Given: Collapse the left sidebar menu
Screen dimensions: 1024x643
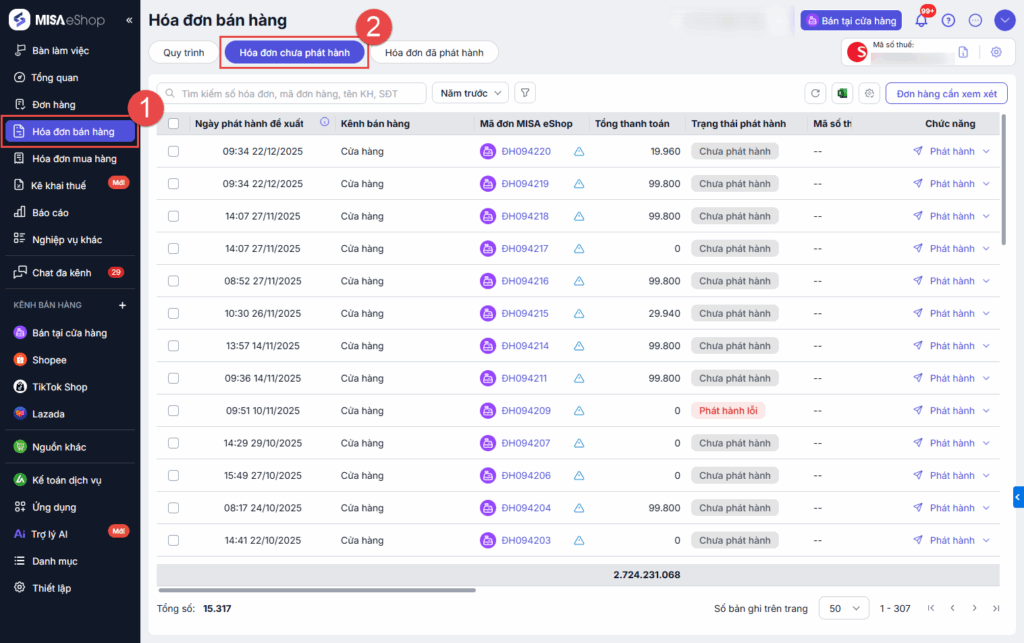Looking at the screenshot, I should (129, 20).
